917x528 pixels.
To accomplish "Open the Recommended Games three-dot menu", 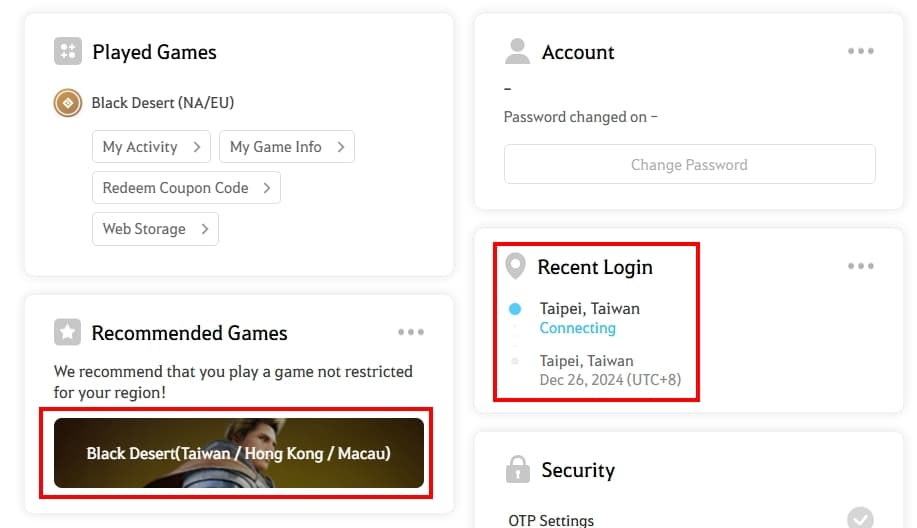I will [x=411, y=332].
